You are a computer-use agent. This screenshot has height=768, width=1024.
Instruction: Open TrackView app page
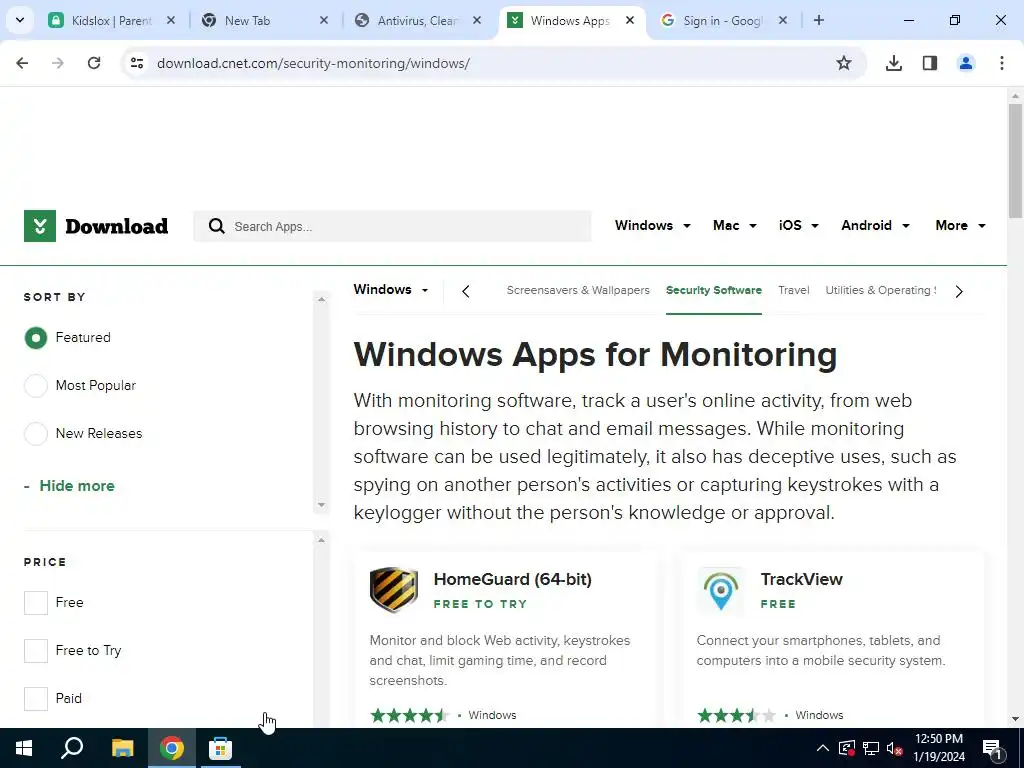pyautogui.click(x=801, y=579)
